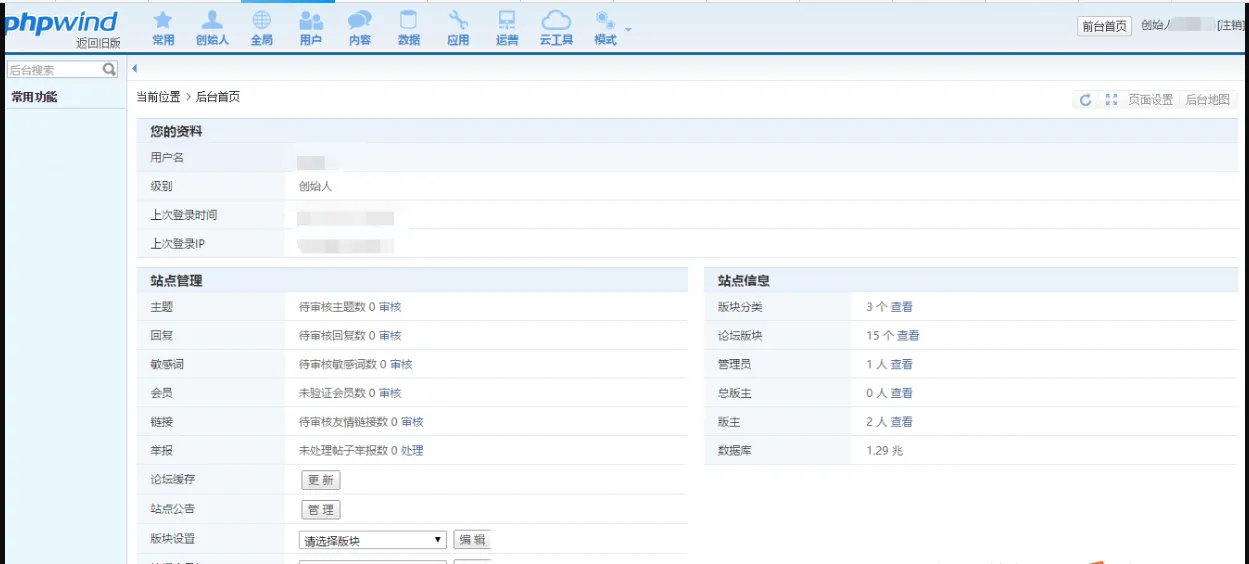This screenshot has width=1249, height=564.
Task: Open 版块设置 请选择版块 dropdown
Action: coord(373,540)
